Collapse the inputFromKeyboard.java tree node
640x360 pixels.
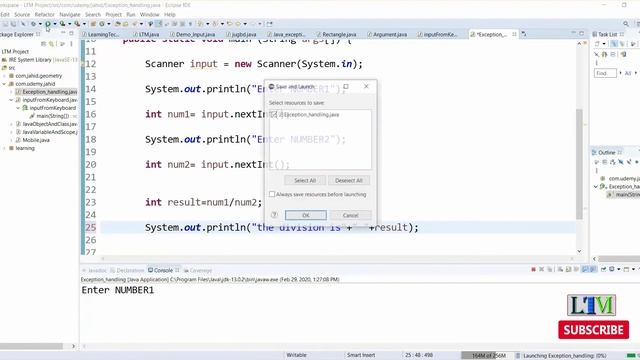coord(11,100)
